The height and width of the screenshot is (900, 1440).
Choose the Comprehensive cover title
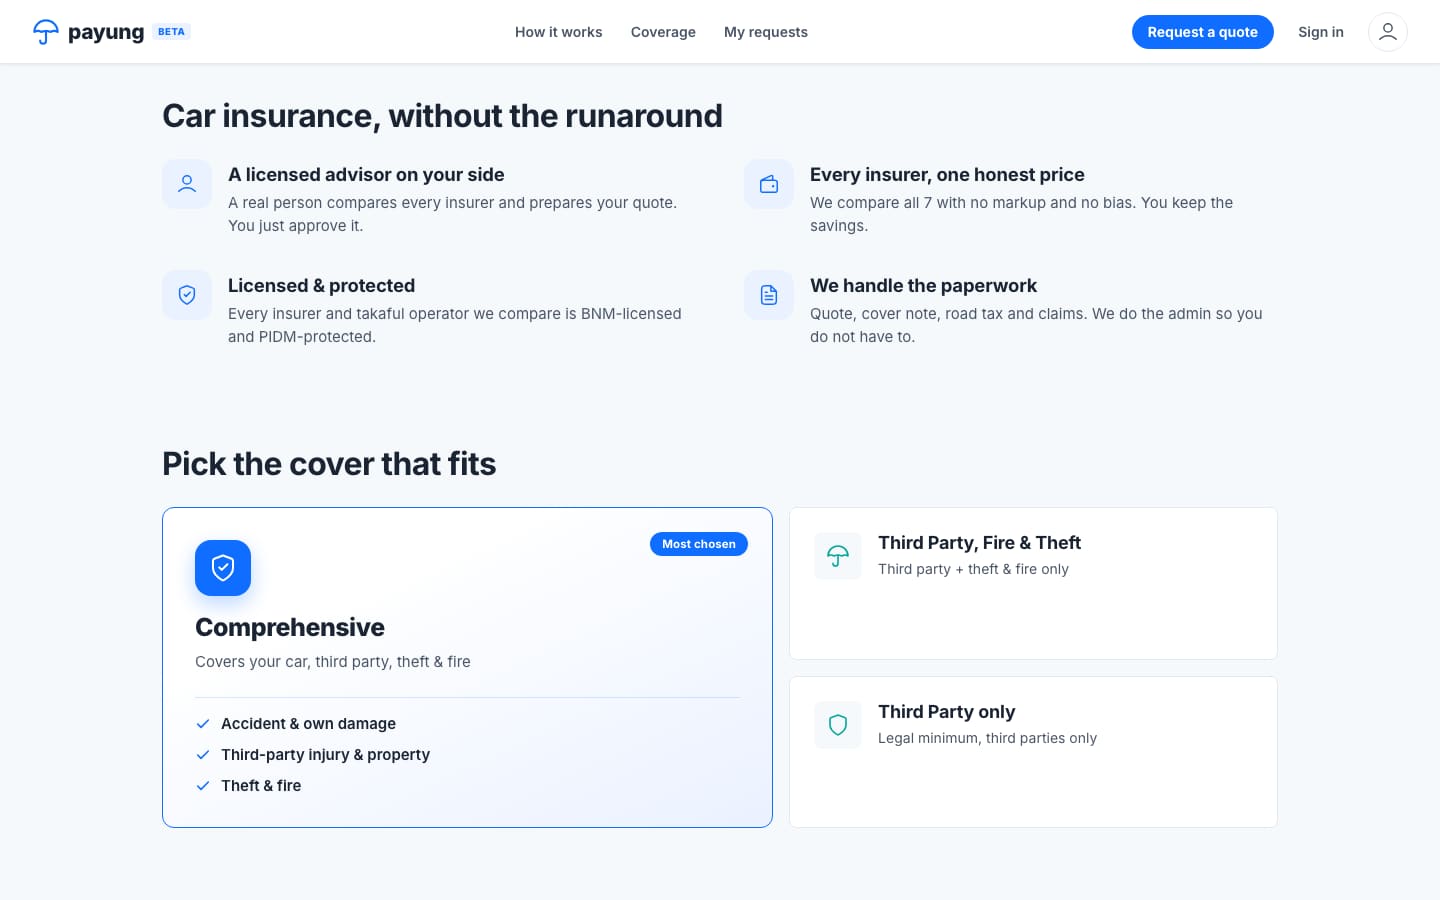tap(290, 627)
